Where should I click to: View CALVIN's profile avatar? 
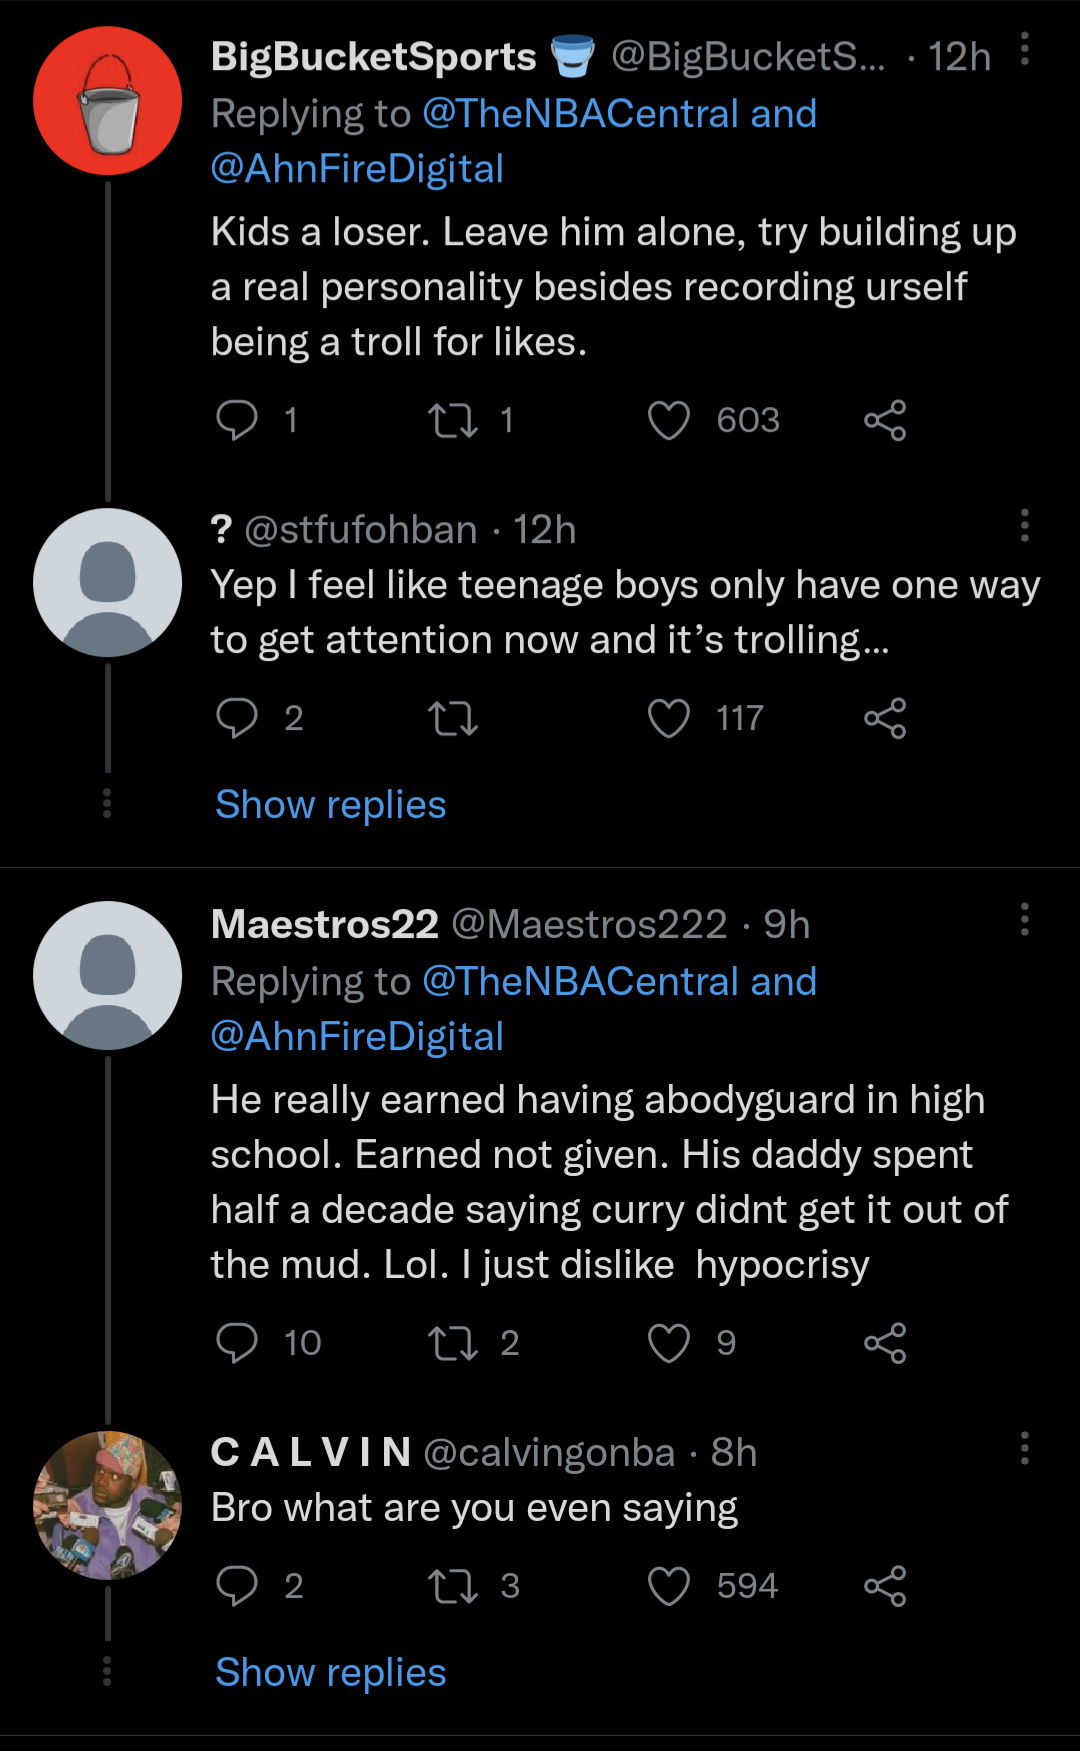(107, 1506)
